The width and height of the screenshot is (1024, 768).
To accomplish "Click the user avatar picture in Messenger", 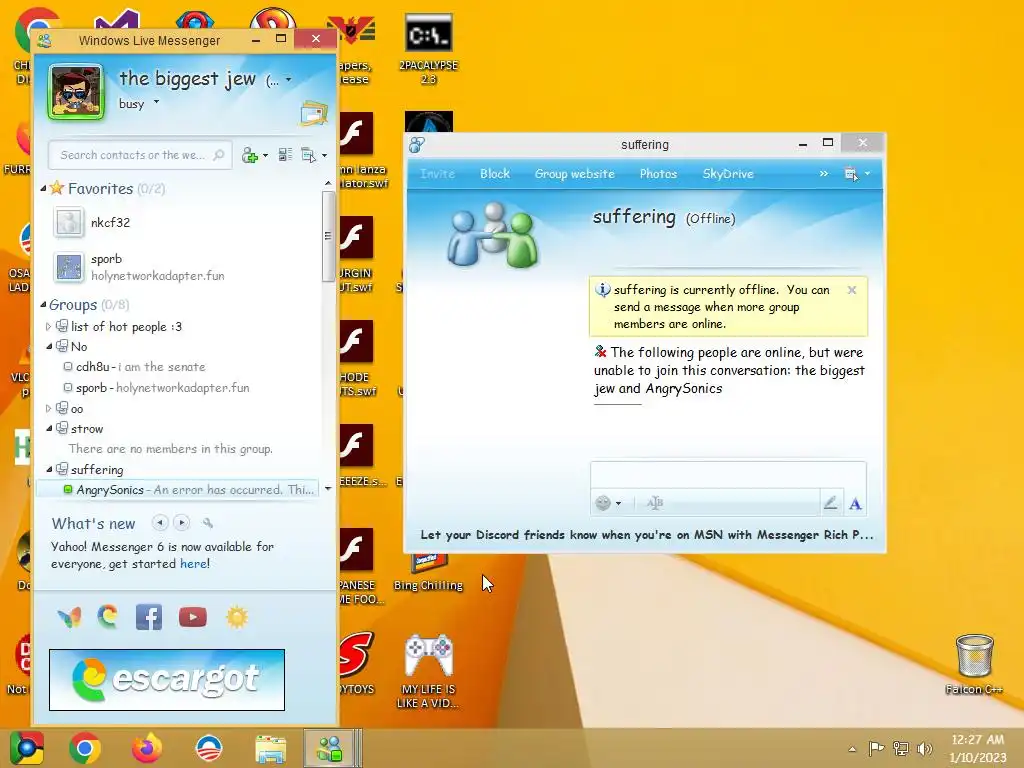I will point(76,92).
